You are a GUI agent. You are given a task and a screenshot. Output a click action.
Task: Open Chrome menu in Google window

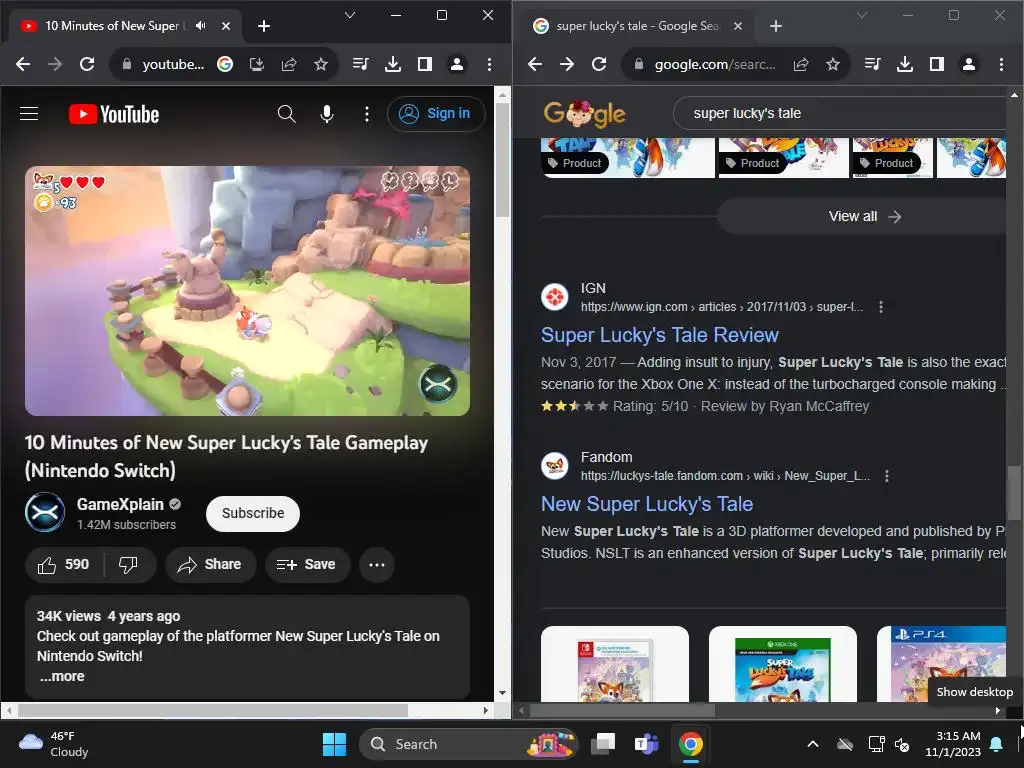(1001, 64)
